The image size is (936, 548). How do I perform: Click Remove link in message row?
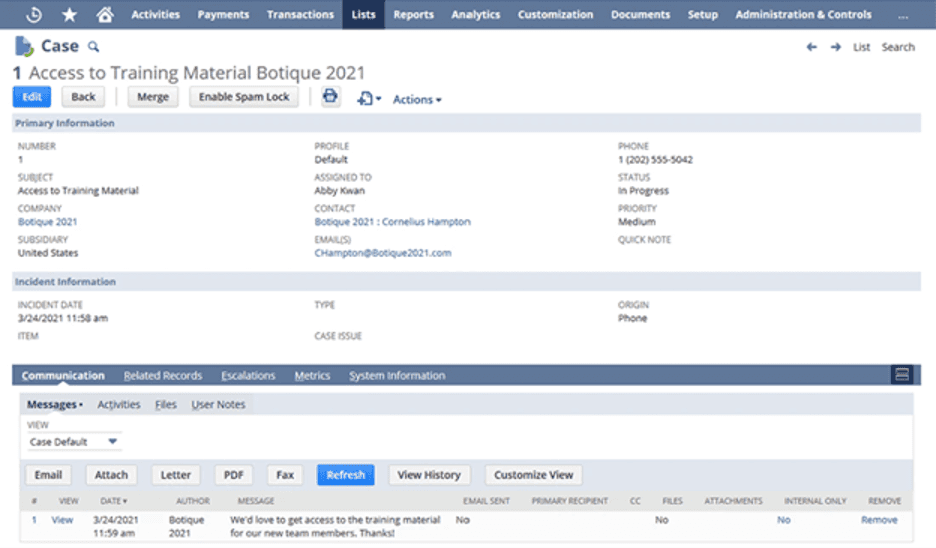[x=879, y=520]
